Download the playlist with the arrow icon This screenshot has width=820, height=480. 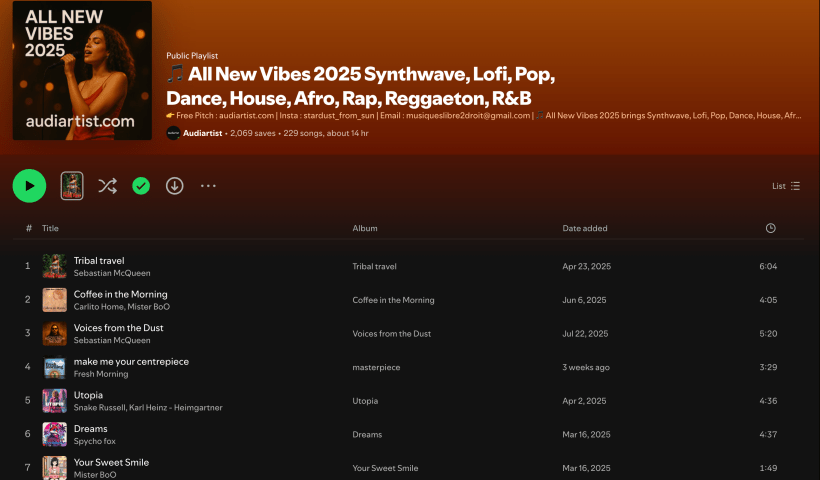[175, 186]
